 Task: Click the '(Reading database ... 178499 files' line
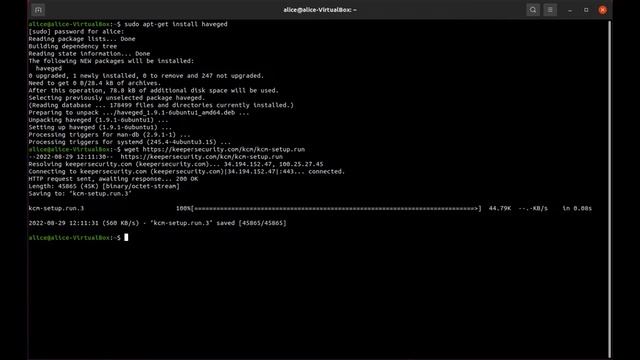161,105
